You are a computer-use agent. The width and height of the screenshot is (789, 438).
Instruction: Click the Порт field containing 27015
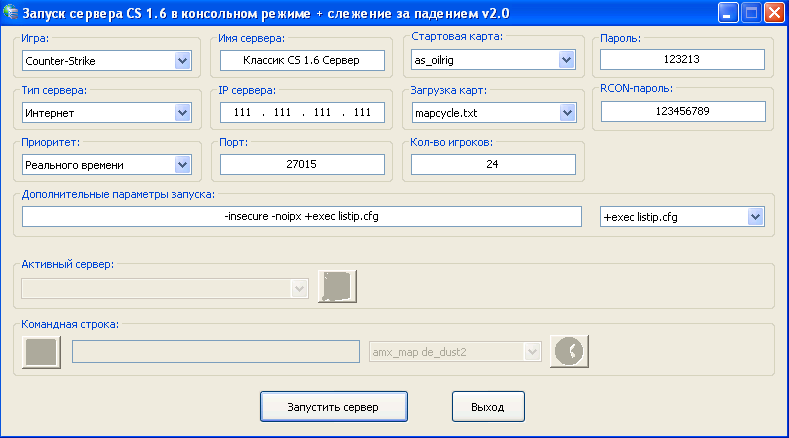303,164
